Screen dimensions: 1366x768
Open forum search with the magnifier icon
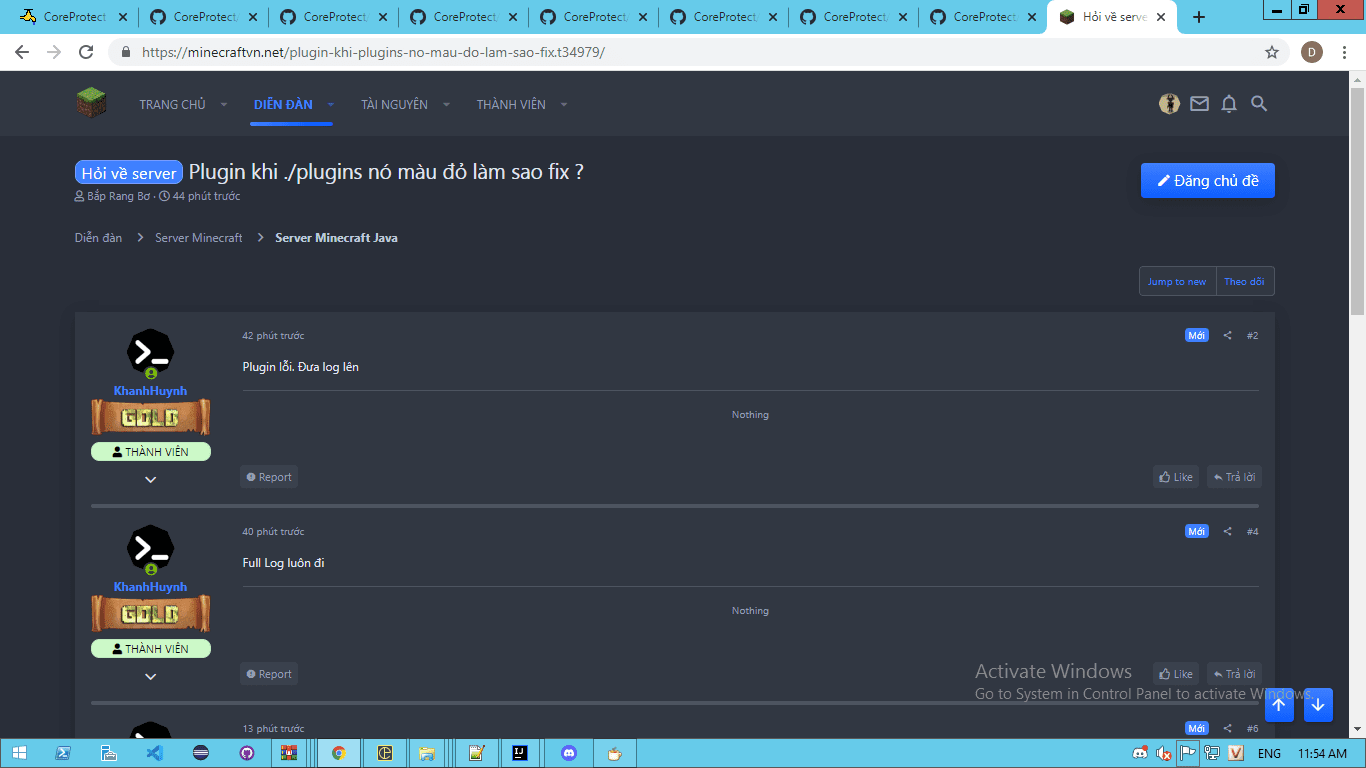click(x=1259, y=103)
